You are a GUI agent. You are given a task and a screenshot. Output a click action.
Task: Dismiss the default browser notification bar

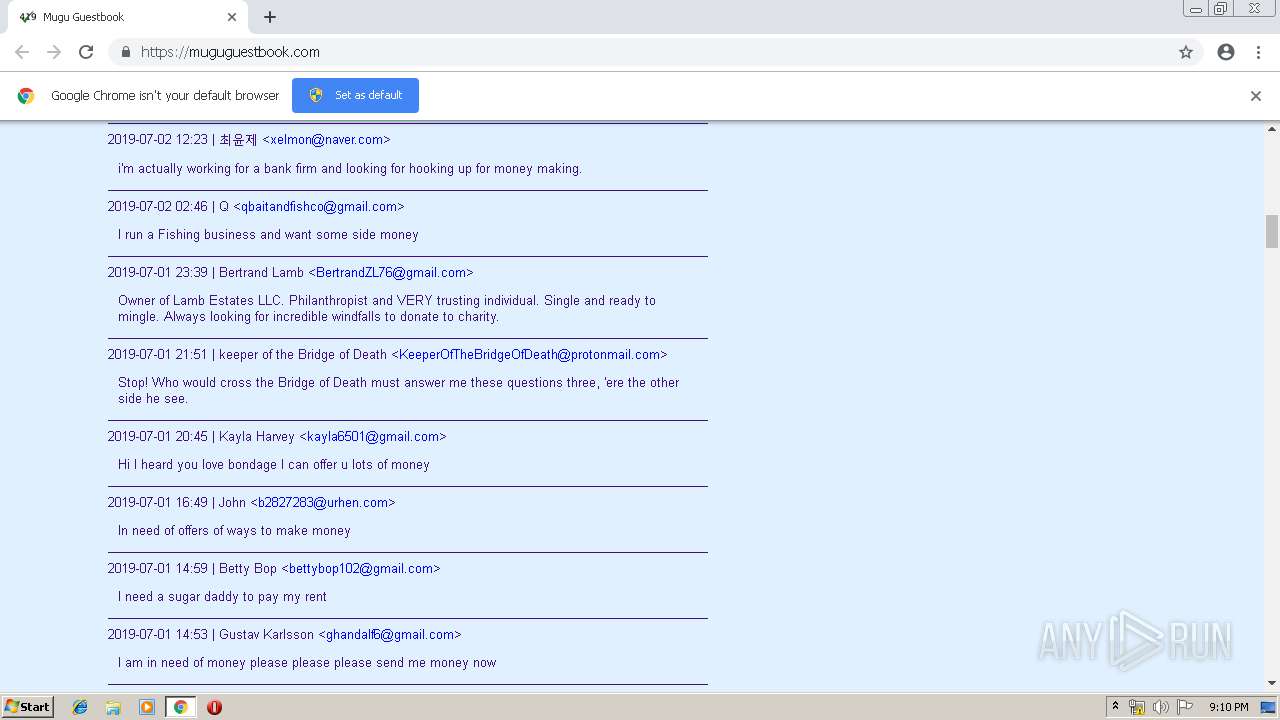click(1256, 96)
